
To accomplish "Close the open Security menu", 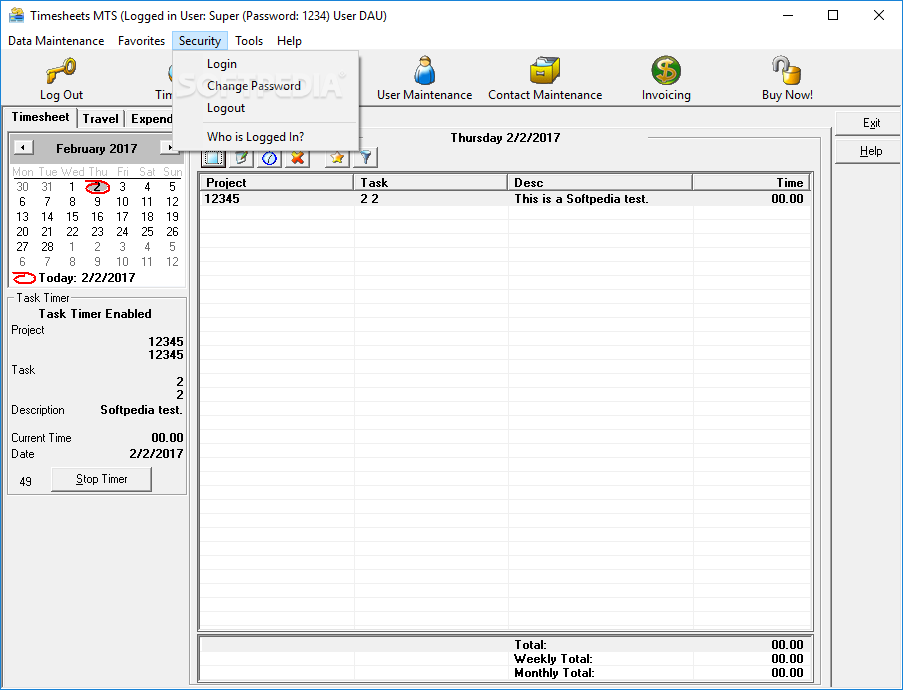I will coord(200,41).
